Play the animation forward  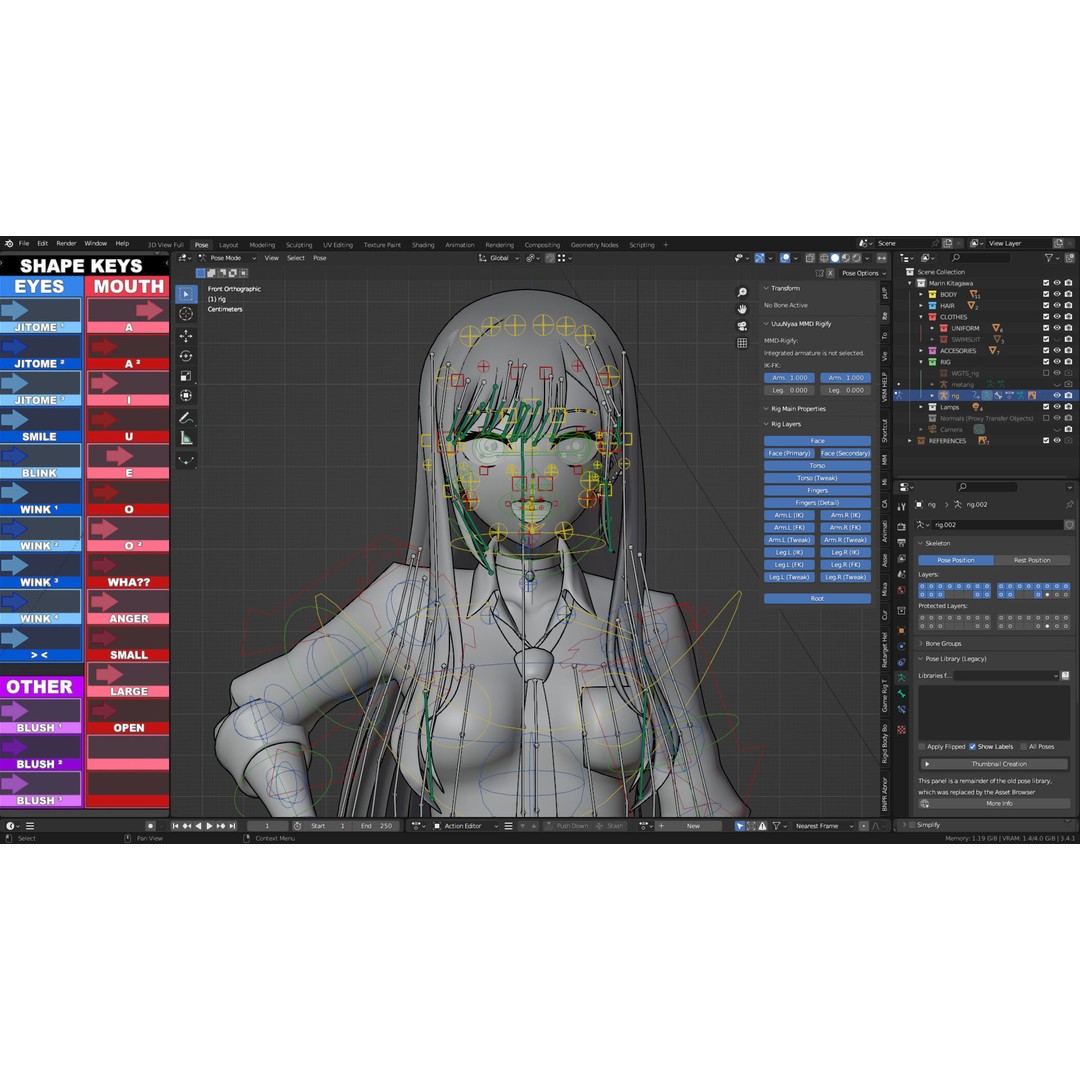(x=209, y=826)
